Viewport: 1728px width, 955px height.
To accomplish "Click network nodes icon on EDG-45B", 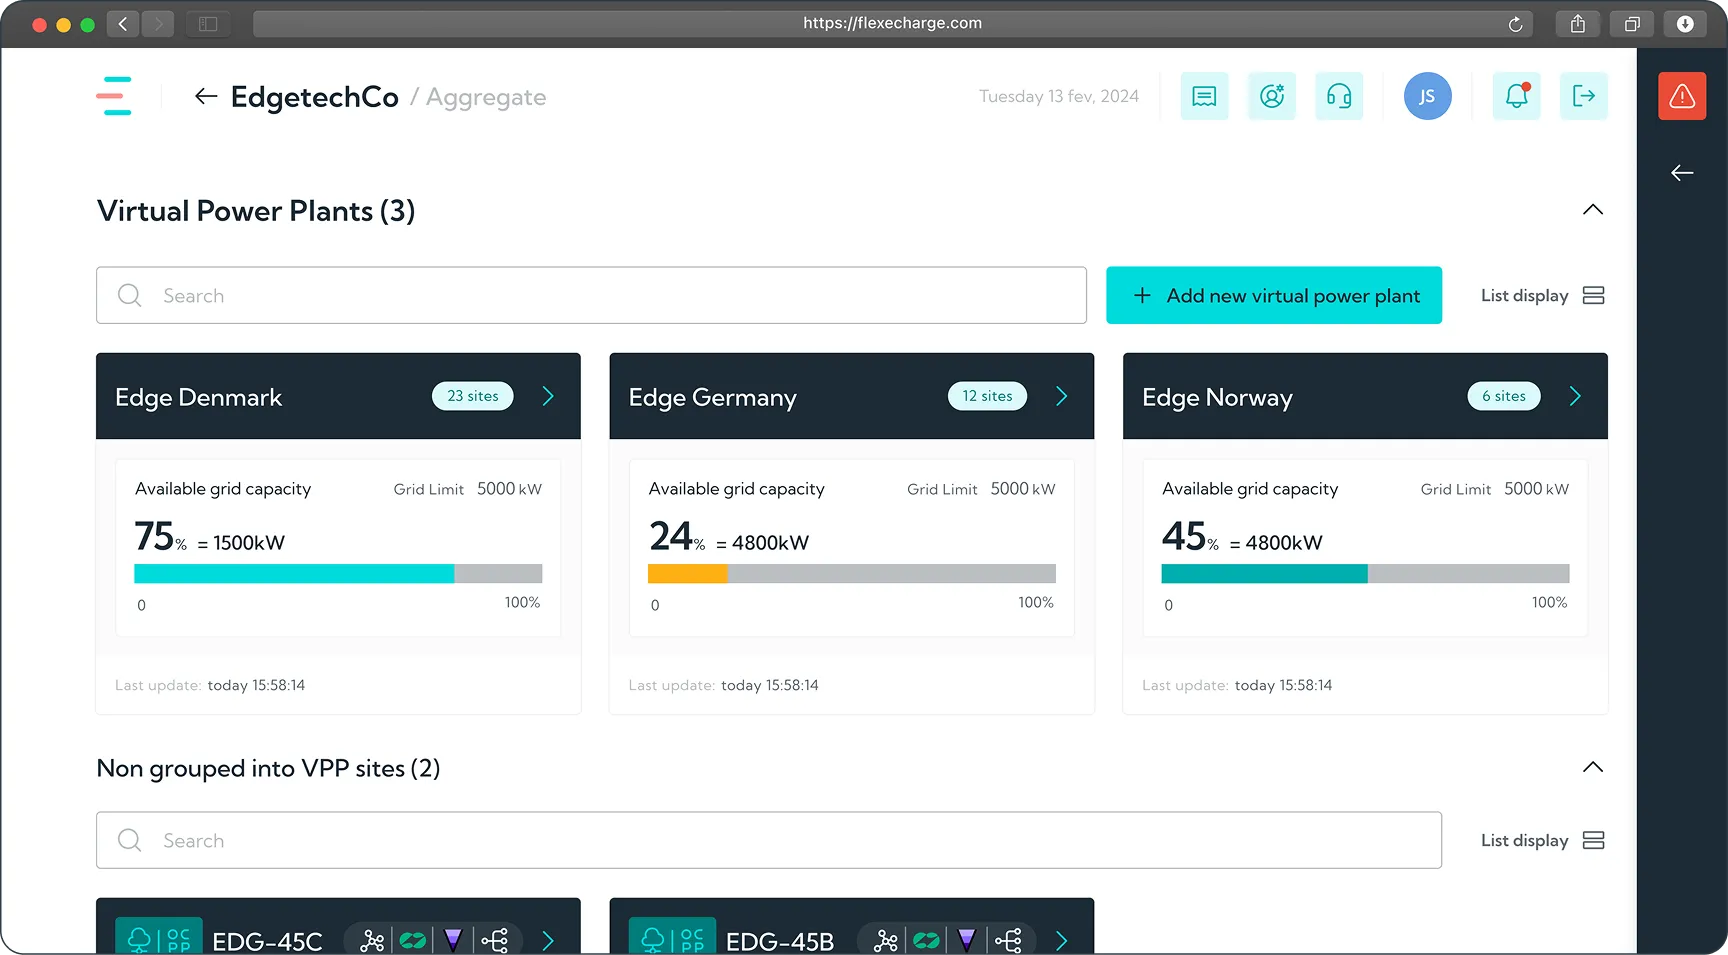I will (x=886, y=941).
